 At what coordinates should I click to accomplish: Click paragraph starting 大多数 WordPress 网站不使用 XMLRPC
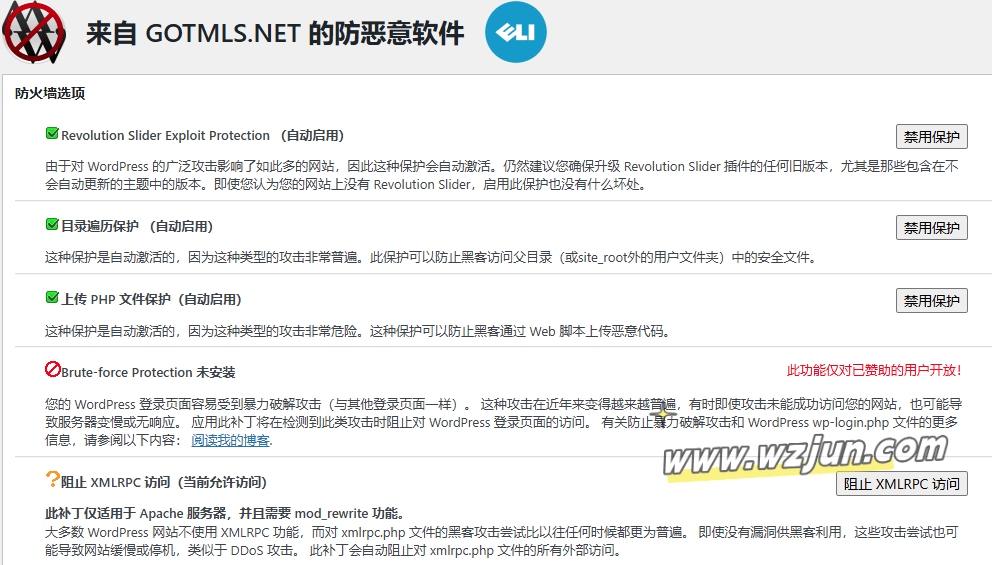coord(502,541)
